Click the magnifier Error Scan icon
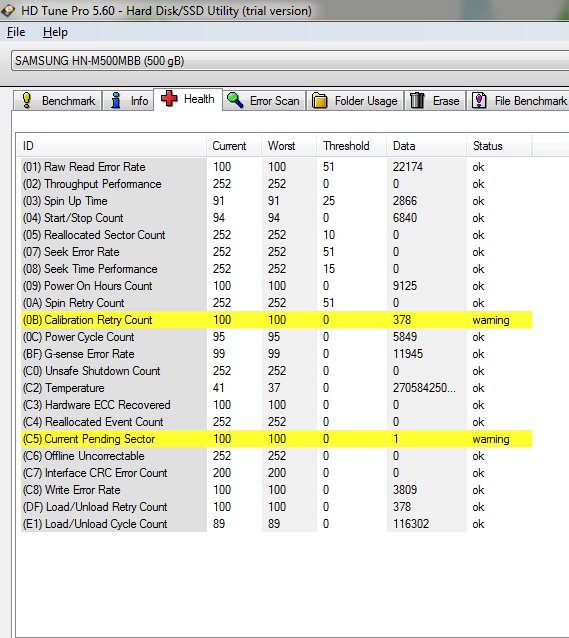This screenshot has height=638, width=569. [235, 100]
